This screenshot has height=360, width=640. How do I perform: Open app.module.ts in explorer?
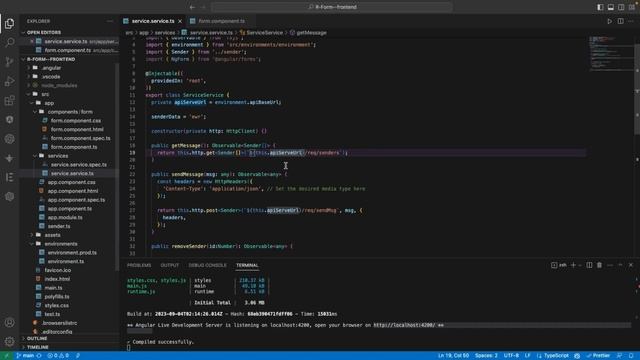click(65, 218)
